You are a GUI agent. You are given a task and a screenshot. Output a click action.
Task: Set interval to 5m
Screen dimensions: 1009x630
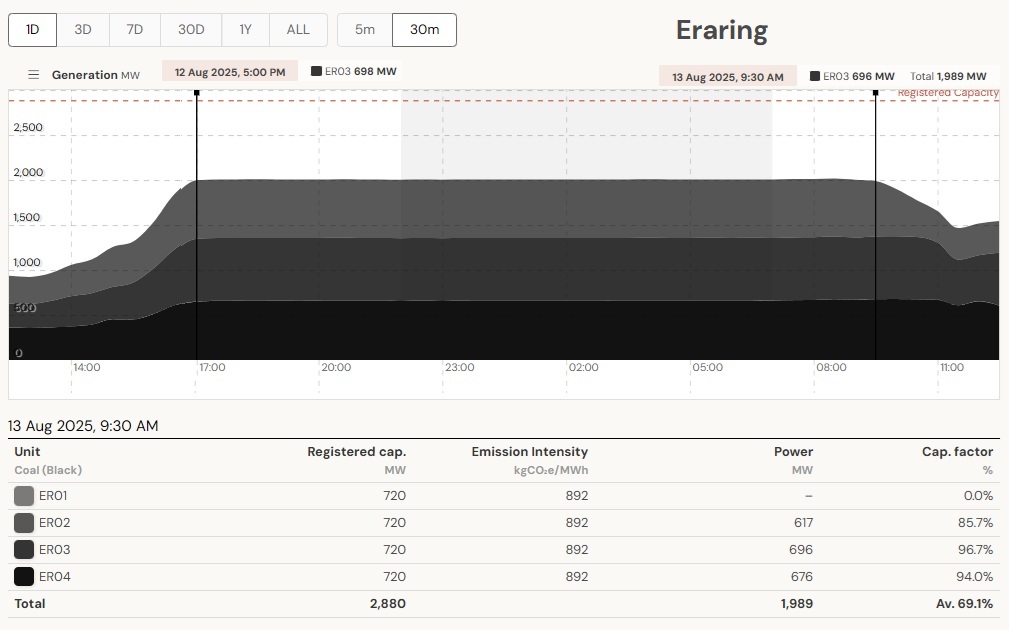tap(365, 30)
